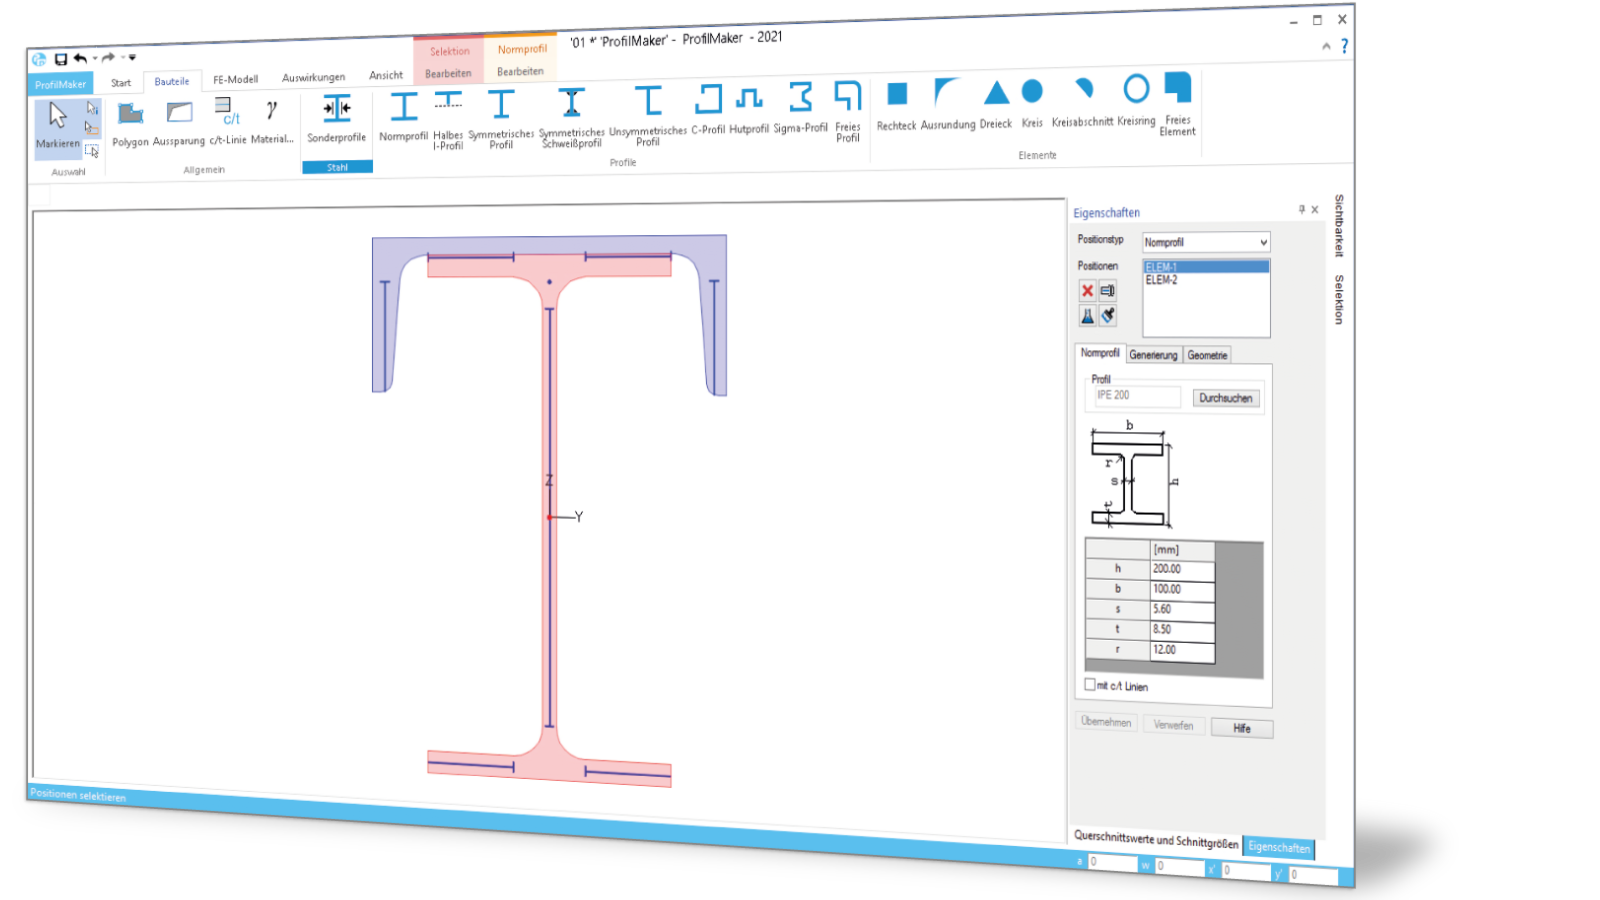Click the IPE 200 profile field
The height and width of the screenshot is (900, 1600).
pyautogui.click(x=1136, y=396)
